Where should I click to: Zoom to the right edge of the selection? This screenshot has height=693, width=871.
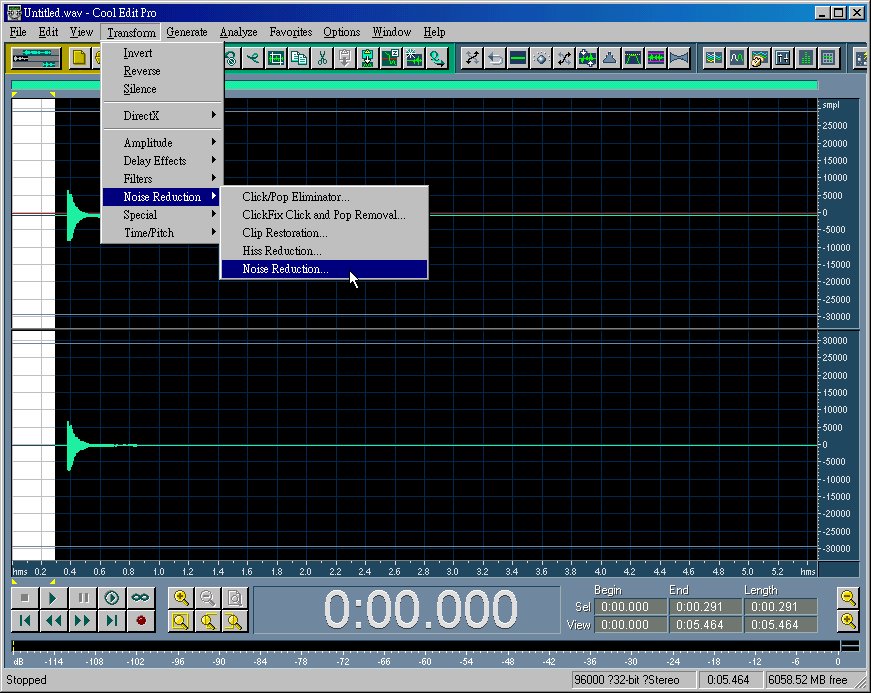pyautogui.click(x=234, y=621)
